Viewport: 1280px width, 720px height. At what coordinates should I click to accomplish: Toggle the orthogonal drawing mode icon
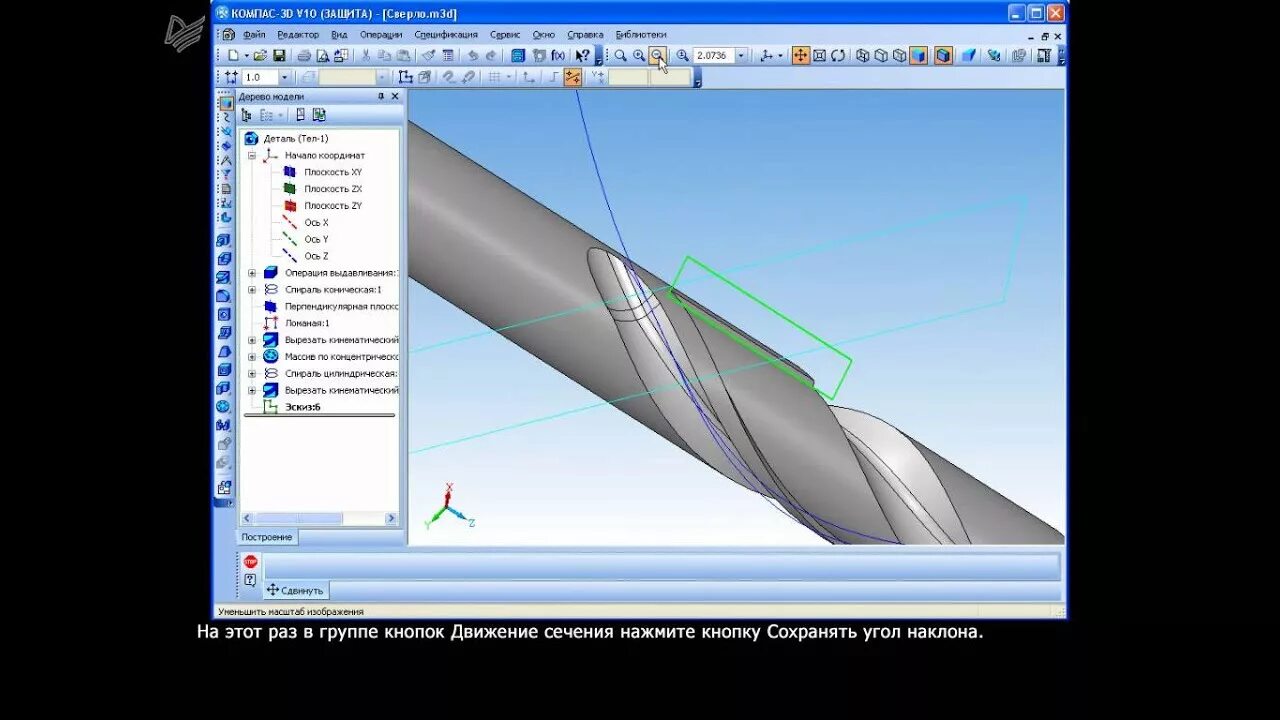pyautogui.click(x=553, y=77)
